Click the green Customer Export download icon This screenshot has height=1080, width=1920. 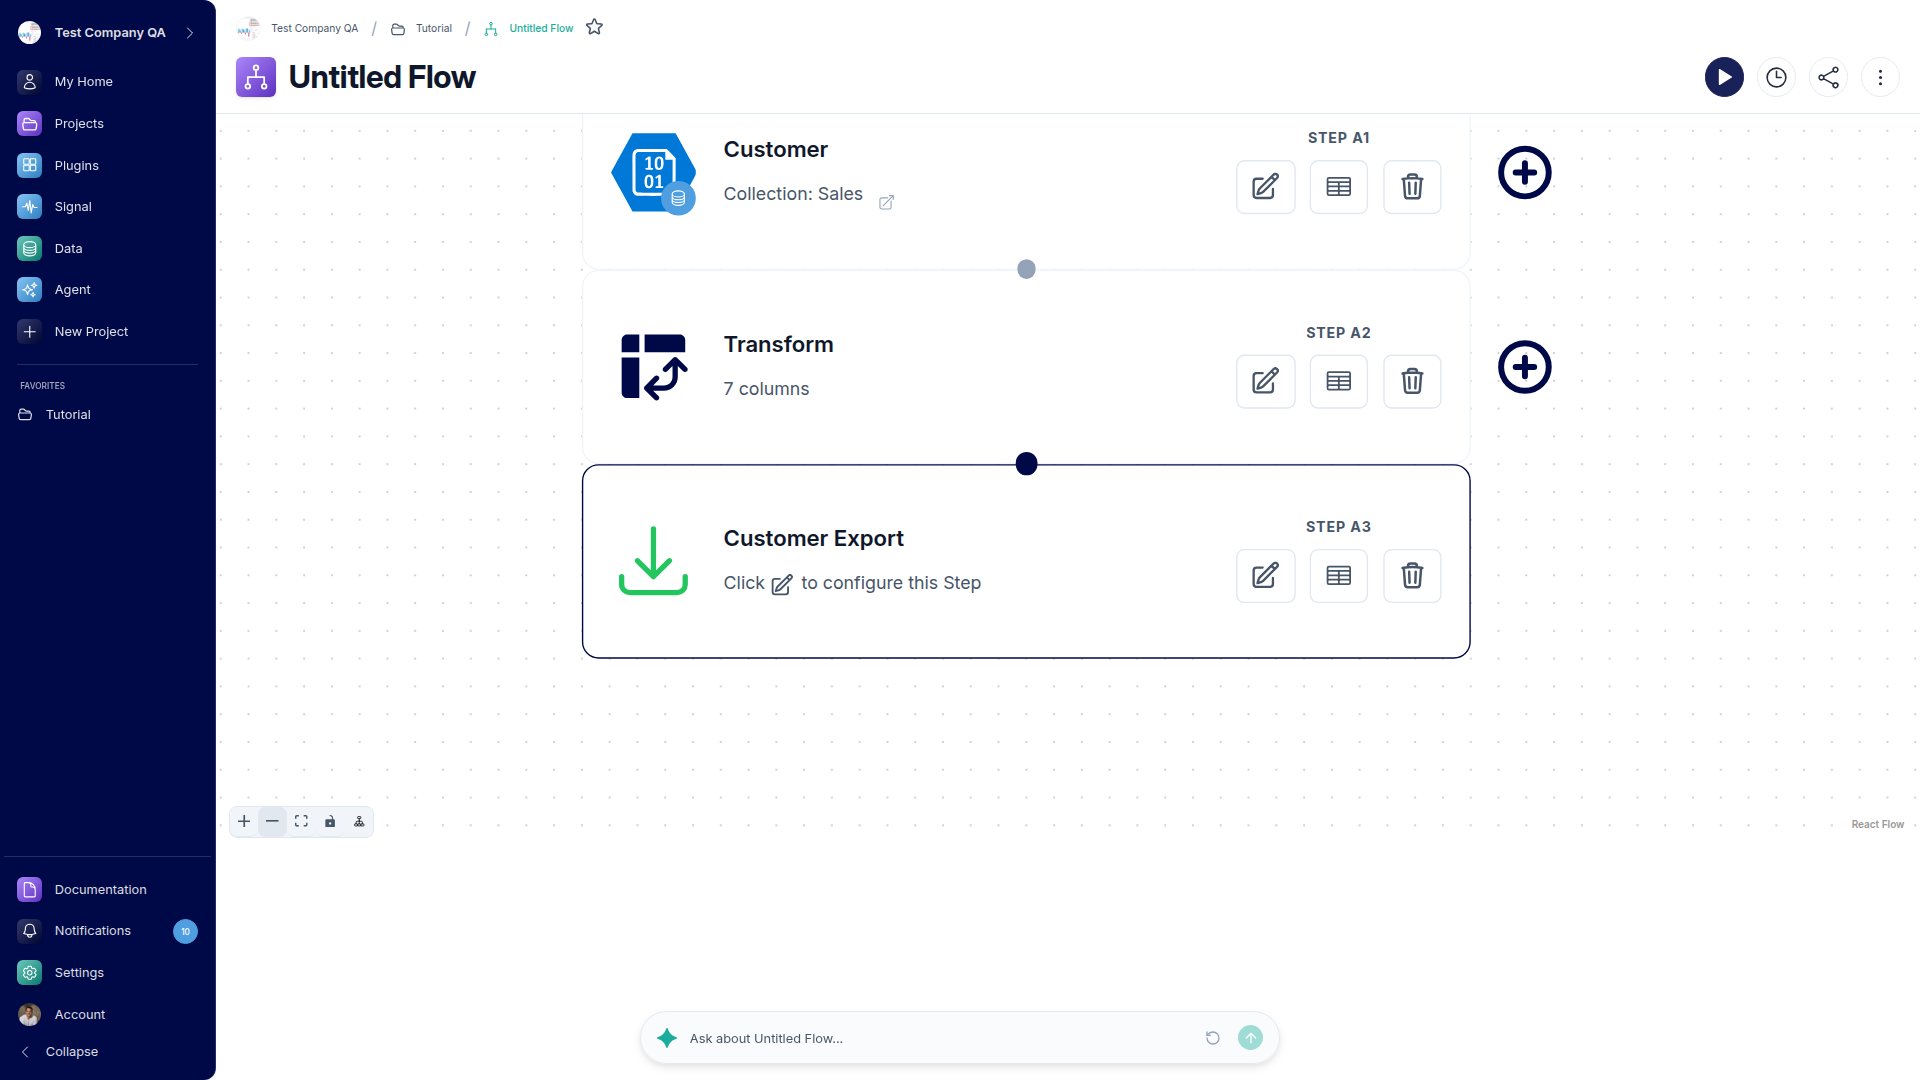pyautogui.click(x=653, y=560)
